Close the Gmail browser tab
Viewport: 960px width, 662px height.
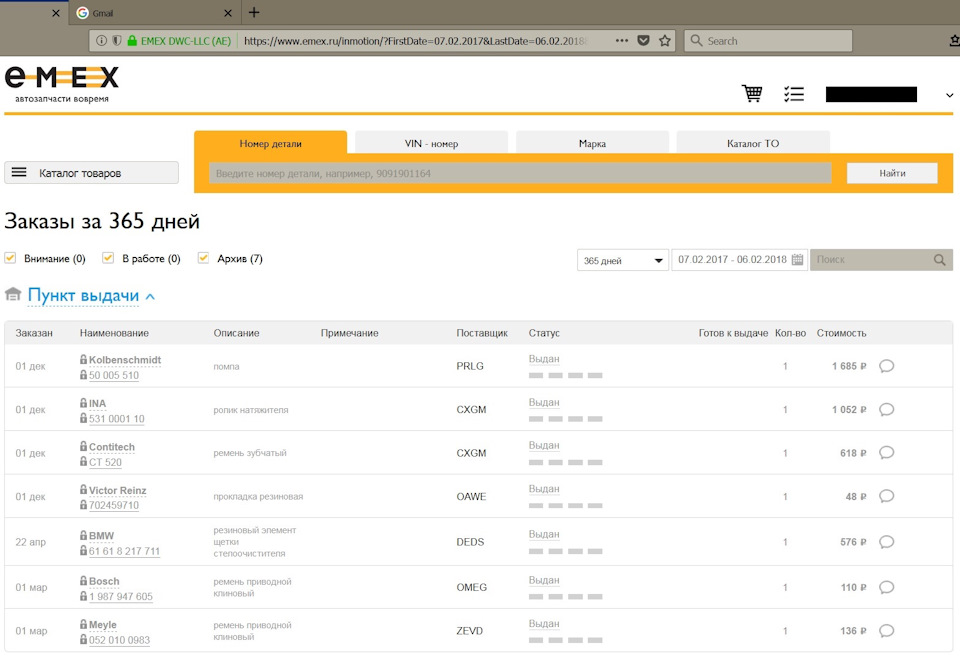[x=228, y=13]
